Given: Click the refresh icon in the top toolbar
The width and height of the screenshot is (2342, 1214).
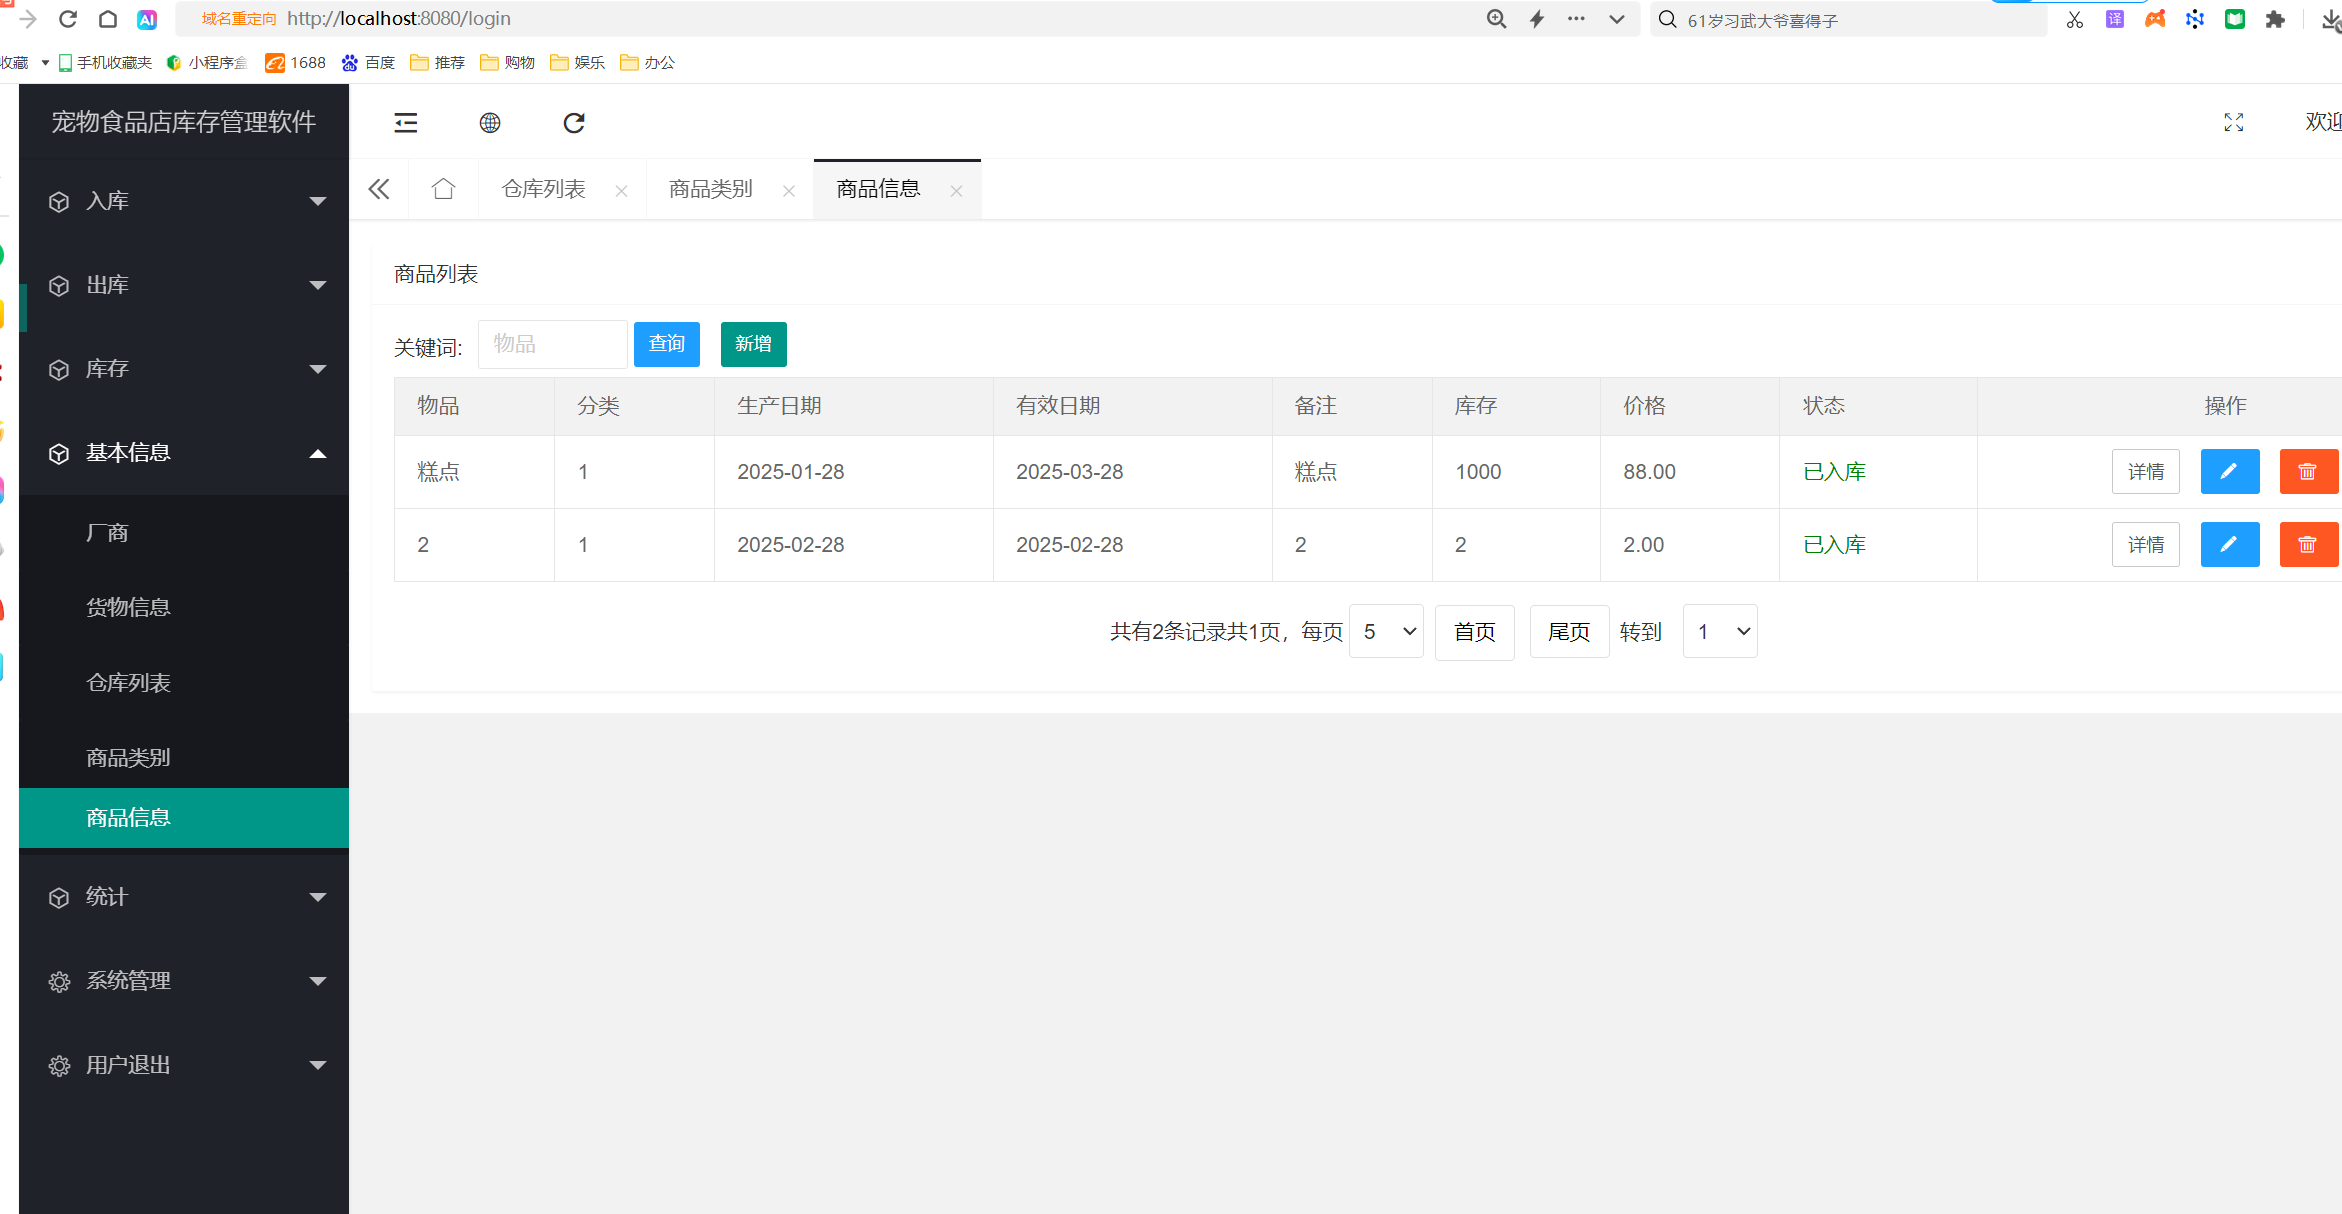Looking at the screenshot, I should pyautogui.click(x=574, y=123).
